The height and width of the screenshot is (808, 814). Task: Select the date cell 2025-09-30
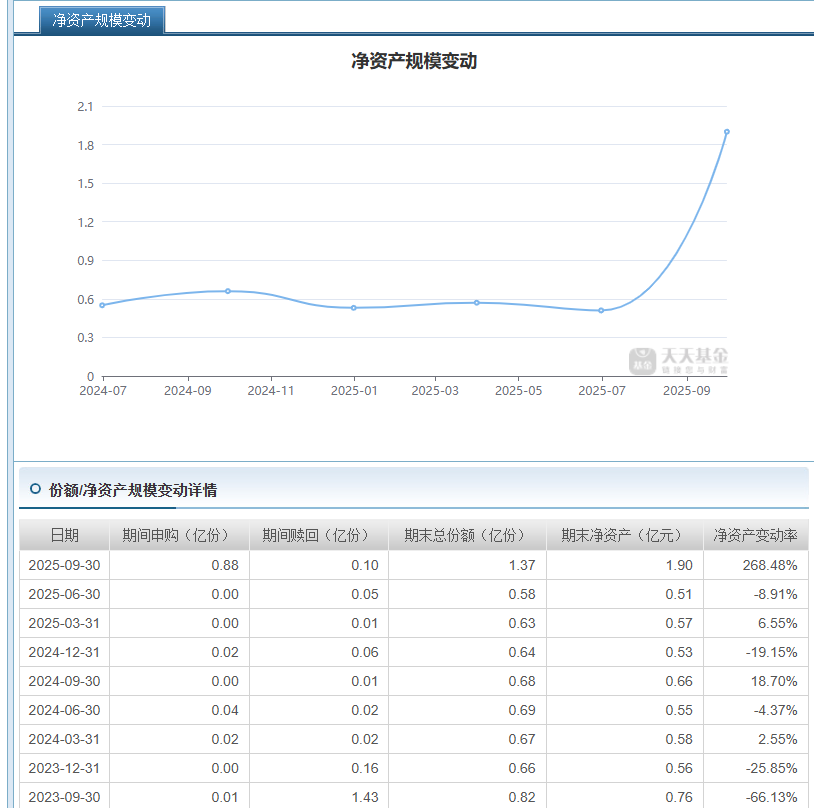[x=64, y=565]
